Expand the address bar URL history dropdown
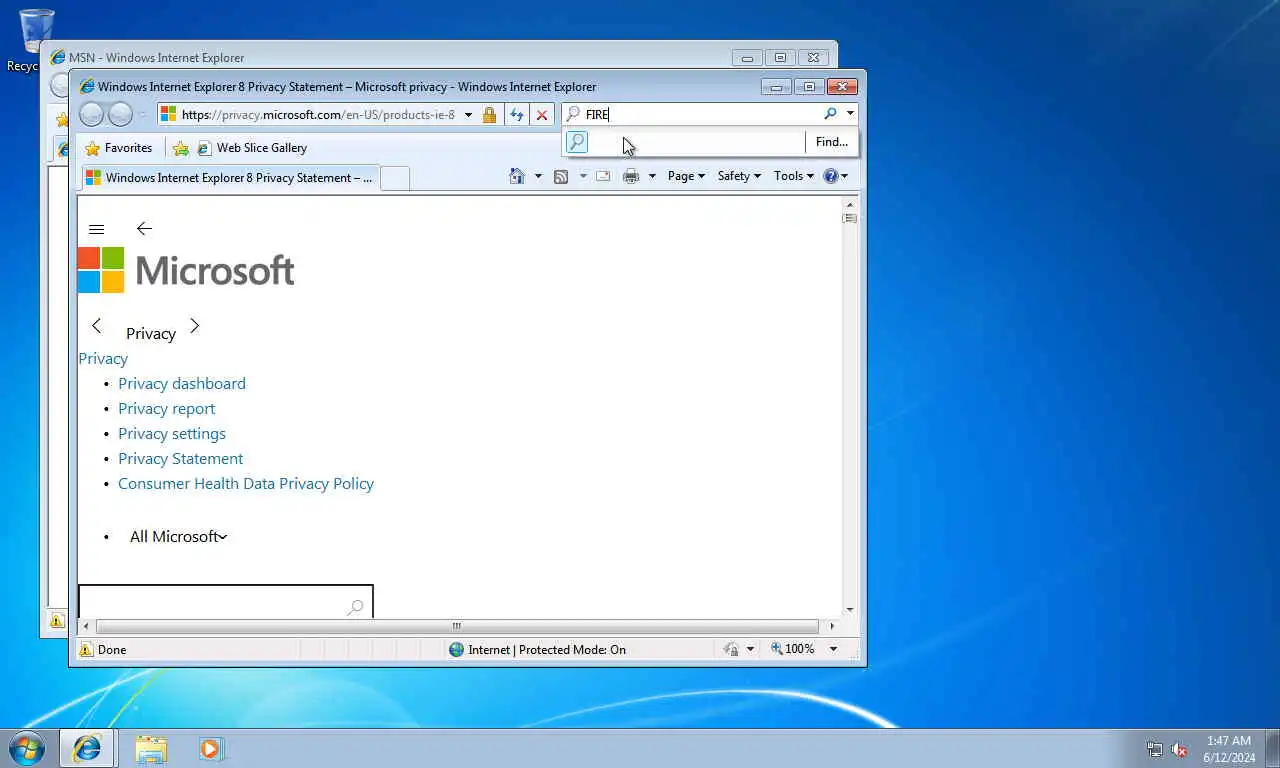 pyautogui.click(x=468, y=115)
